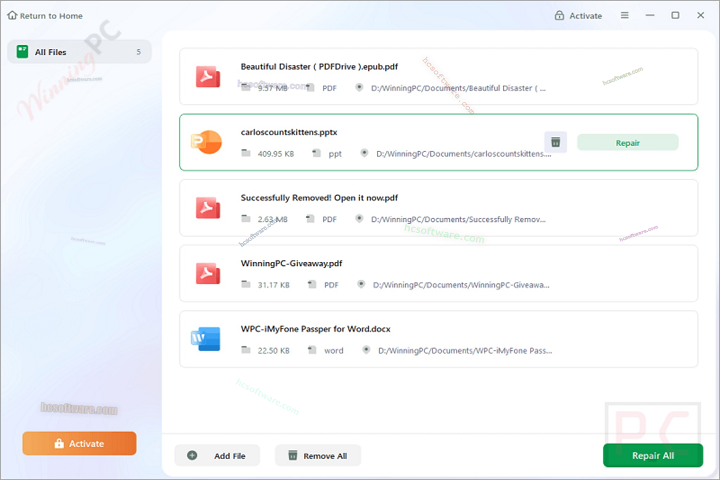Select WinningPC-Giveaway.pdf file name
720x480 pixels.
[x=292, y=264]
